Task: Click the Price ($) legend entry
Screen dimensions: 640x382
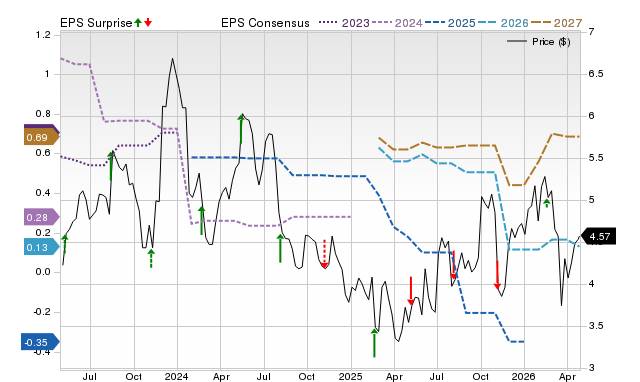Action: pyautogui.click(x=538, y=42)
